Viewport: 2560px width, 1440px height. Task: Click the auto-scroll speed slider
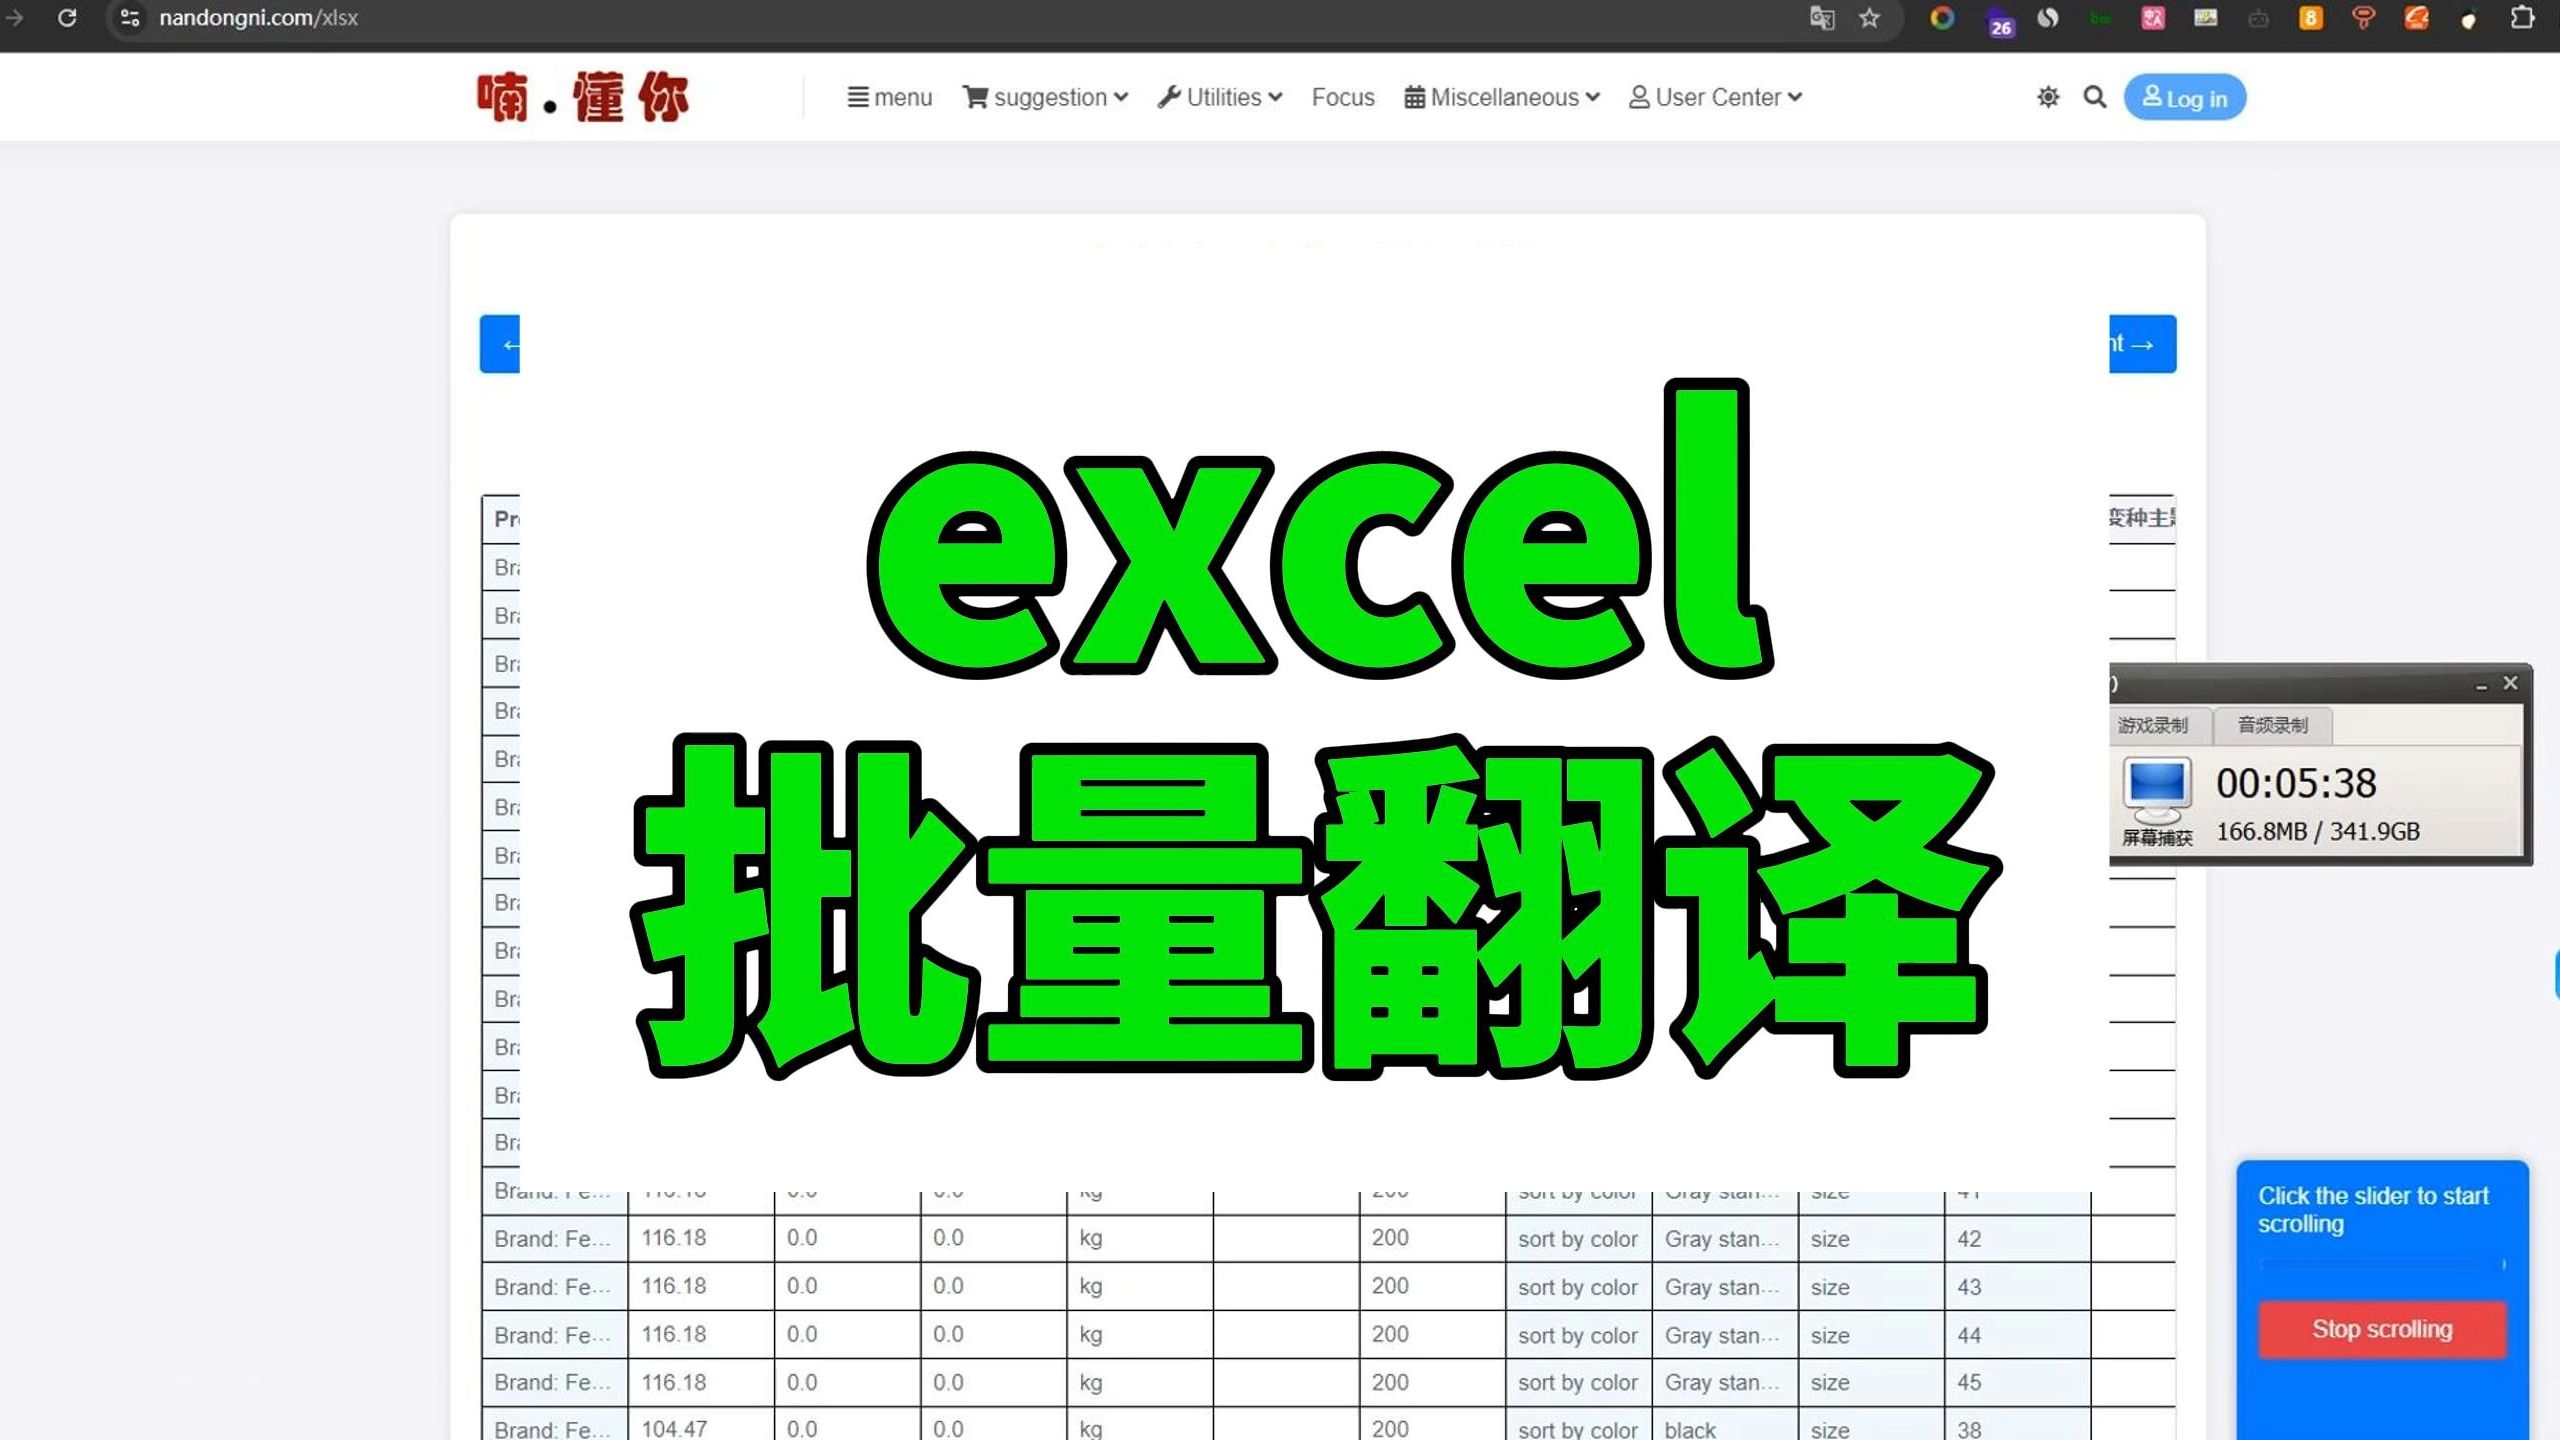(x=2384, y=1264)
